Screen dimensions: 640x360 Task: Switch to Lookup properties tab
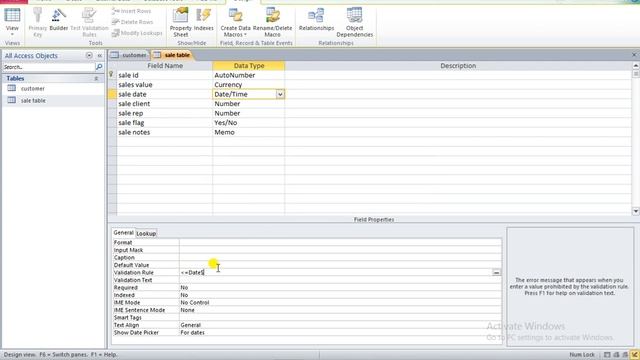pyautogui.click(x=146, y=233)
